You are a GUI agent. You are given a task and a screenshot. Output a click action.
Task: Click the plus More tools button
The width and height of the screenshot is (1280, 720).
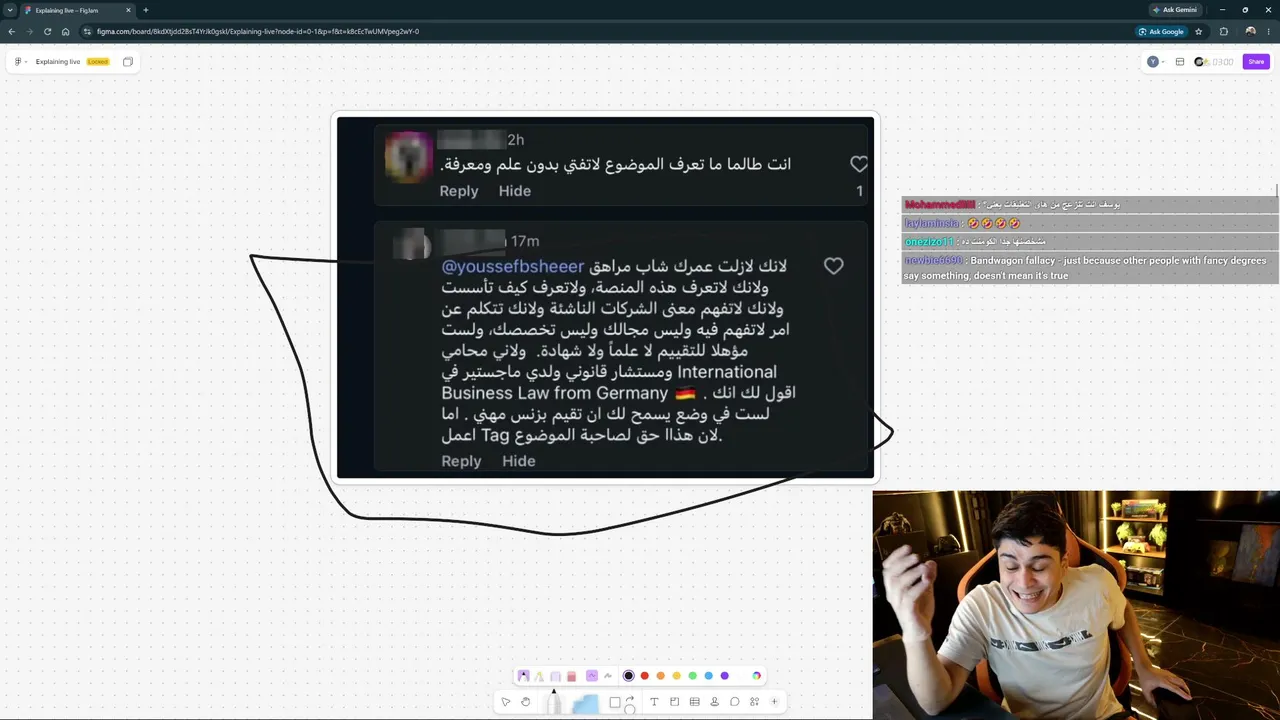(x=774, y=702)
